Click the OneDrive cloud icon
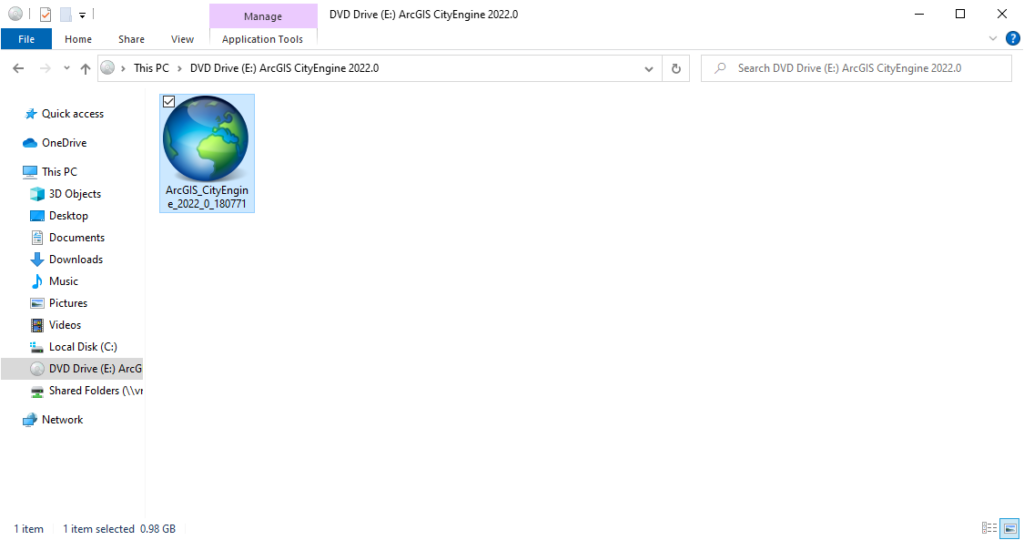Screen dimensions: 1024x540 [30, 142]
